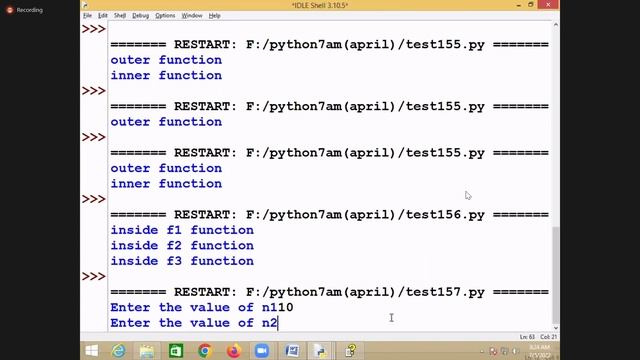
Task: Select the Python IDLE taskbar icon
Action: [x=320, y=351]
